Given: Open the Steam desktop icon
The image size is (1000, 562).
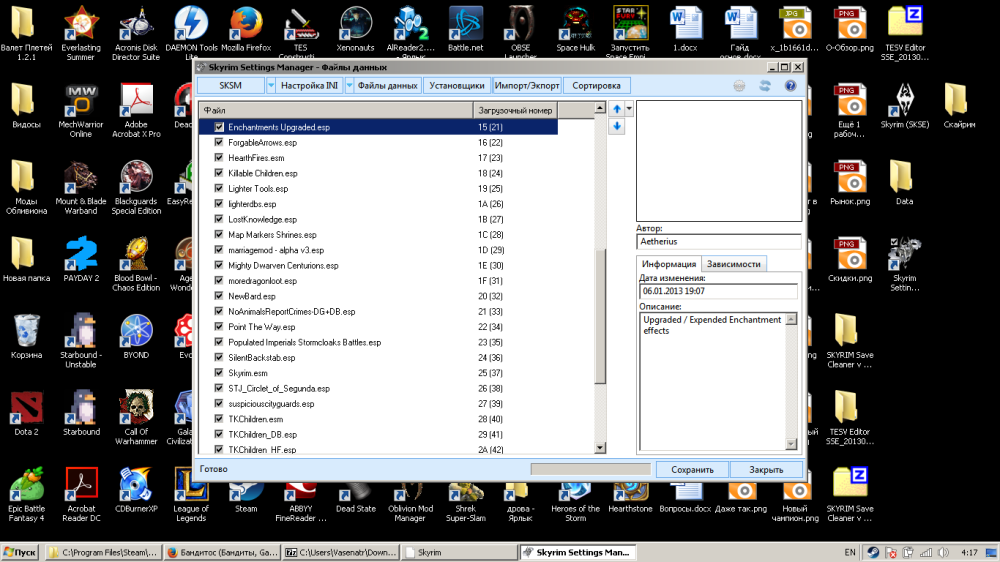Looking at the screenshot, I should 246,498.
